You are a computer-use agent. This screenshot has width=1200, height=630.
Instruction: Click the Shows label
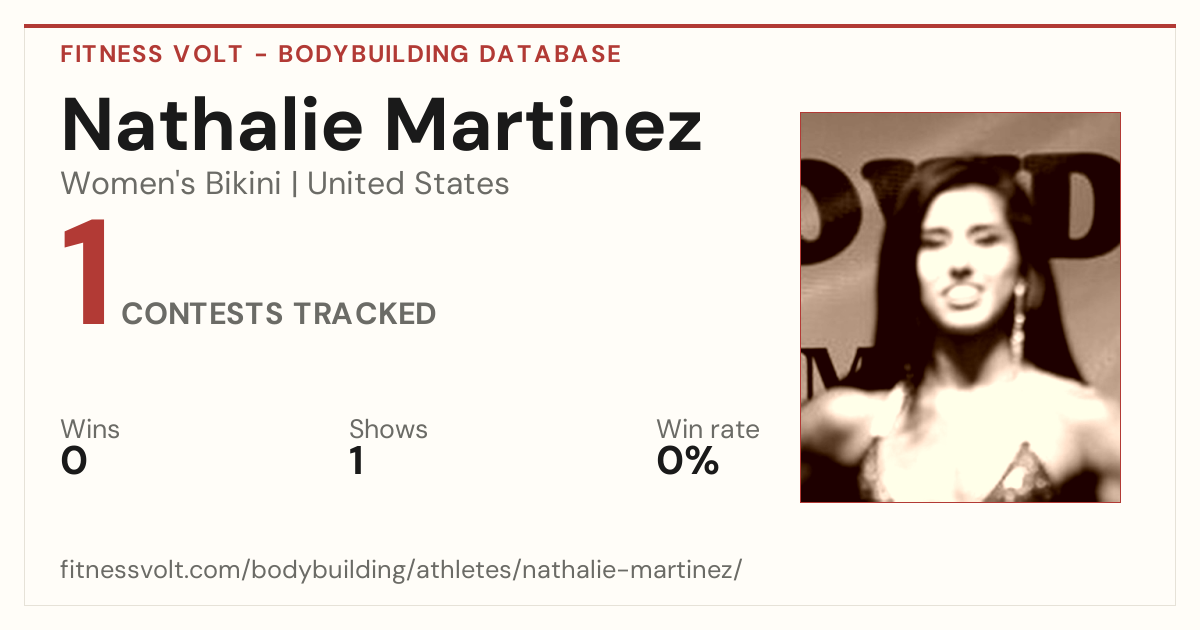[x=388, y=430]
